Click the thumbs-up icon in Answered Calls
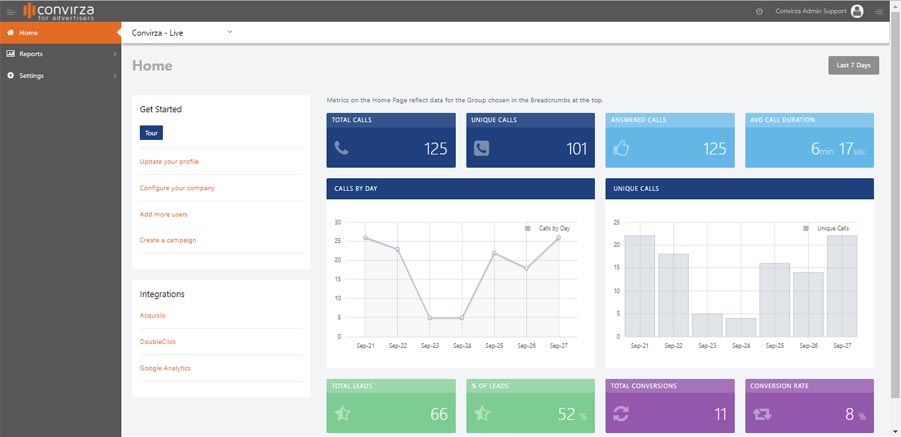 (x=621, y=149)
